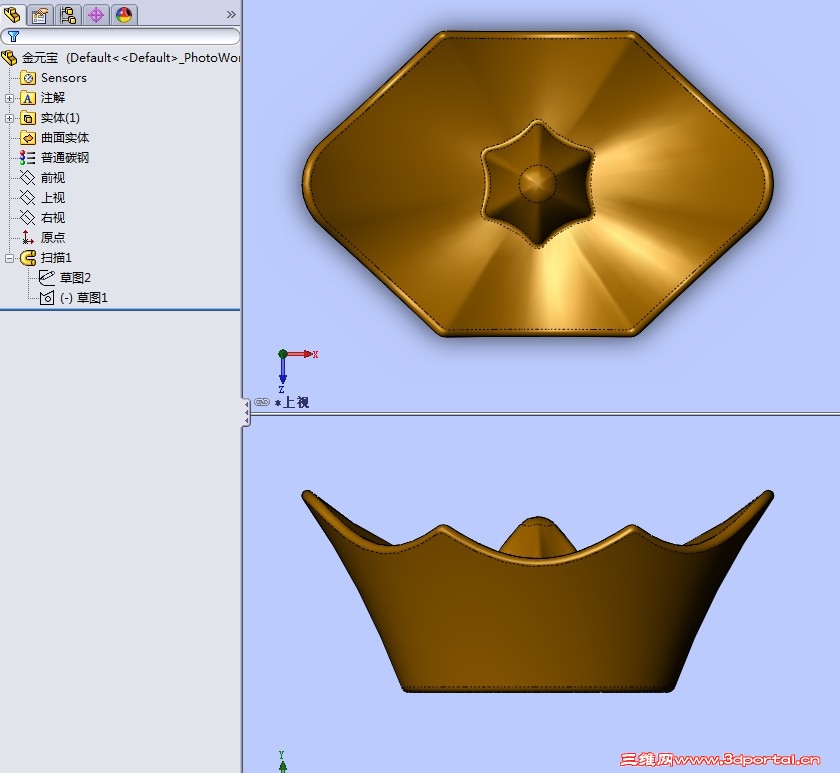The width and height of the screenshot is (840, 773).
Task: Select the 右视 right plane
Action: [x=52, y=217]
